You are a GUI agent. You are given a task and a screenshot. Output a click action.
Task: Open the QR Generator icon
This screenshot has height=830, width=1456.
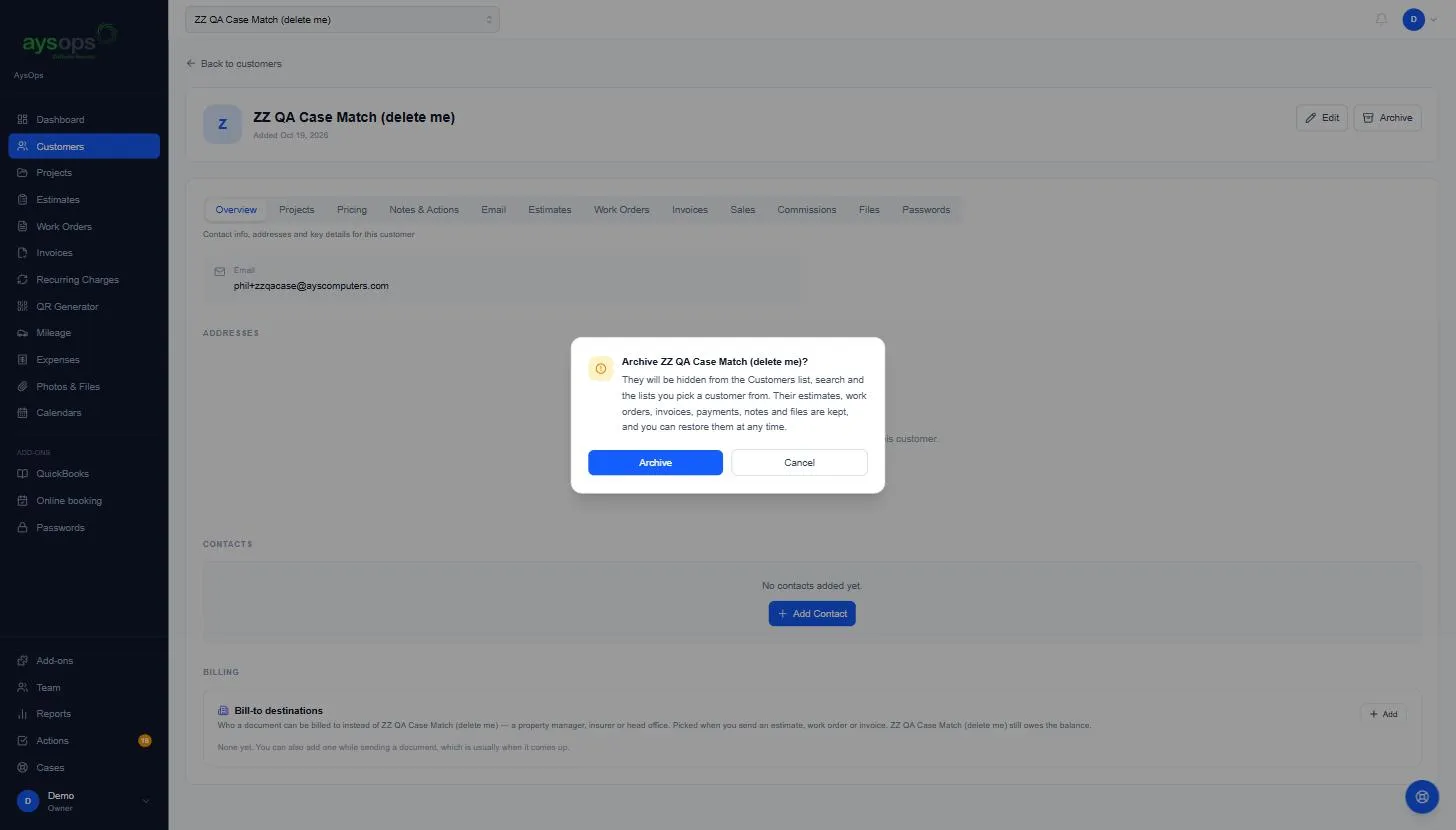pos(23,307)
